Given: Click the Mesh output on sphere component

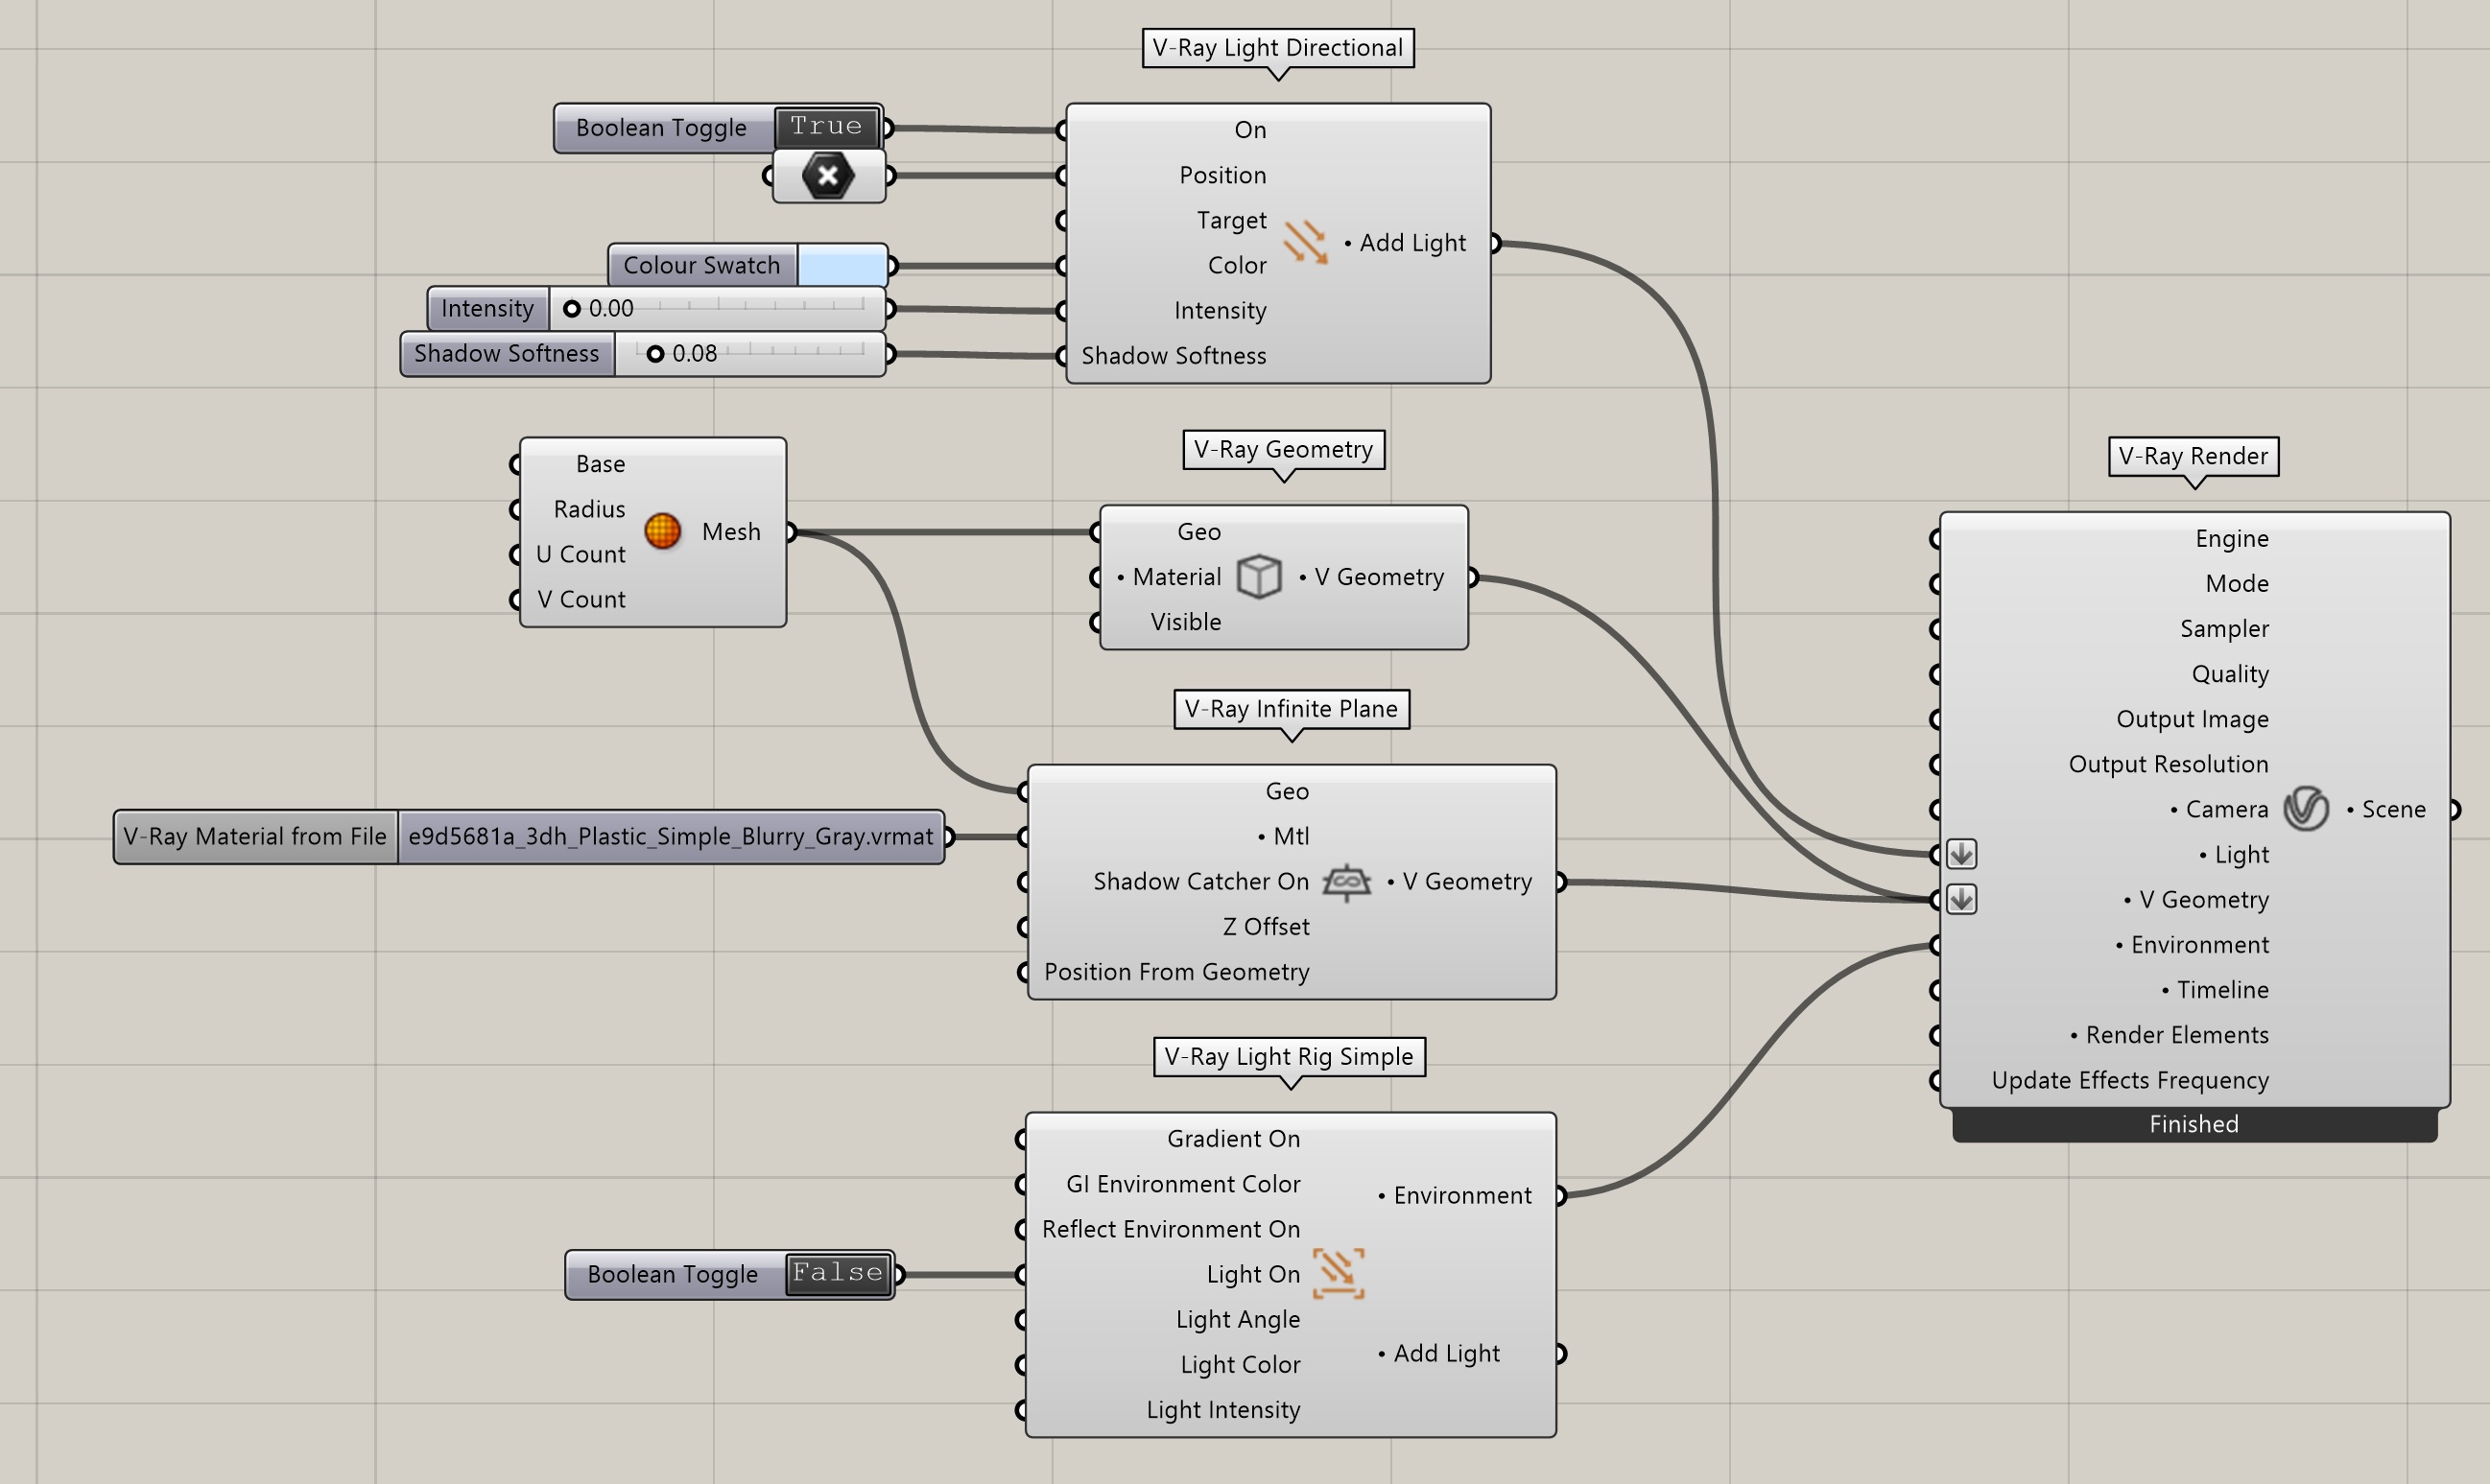Looking at the screenshot, I should coord(731,532).
